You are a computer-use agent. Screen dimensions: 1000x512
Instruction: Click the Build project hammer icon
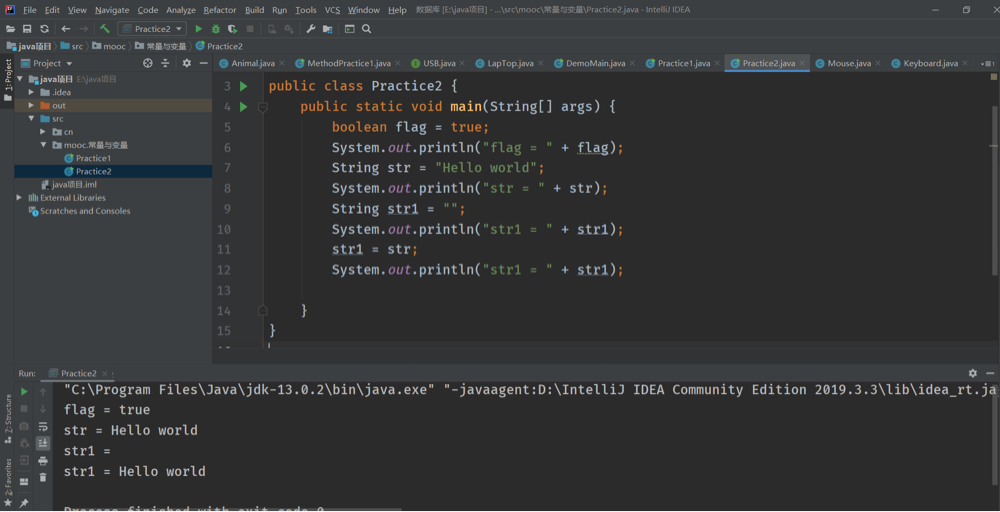coord(104,29)
